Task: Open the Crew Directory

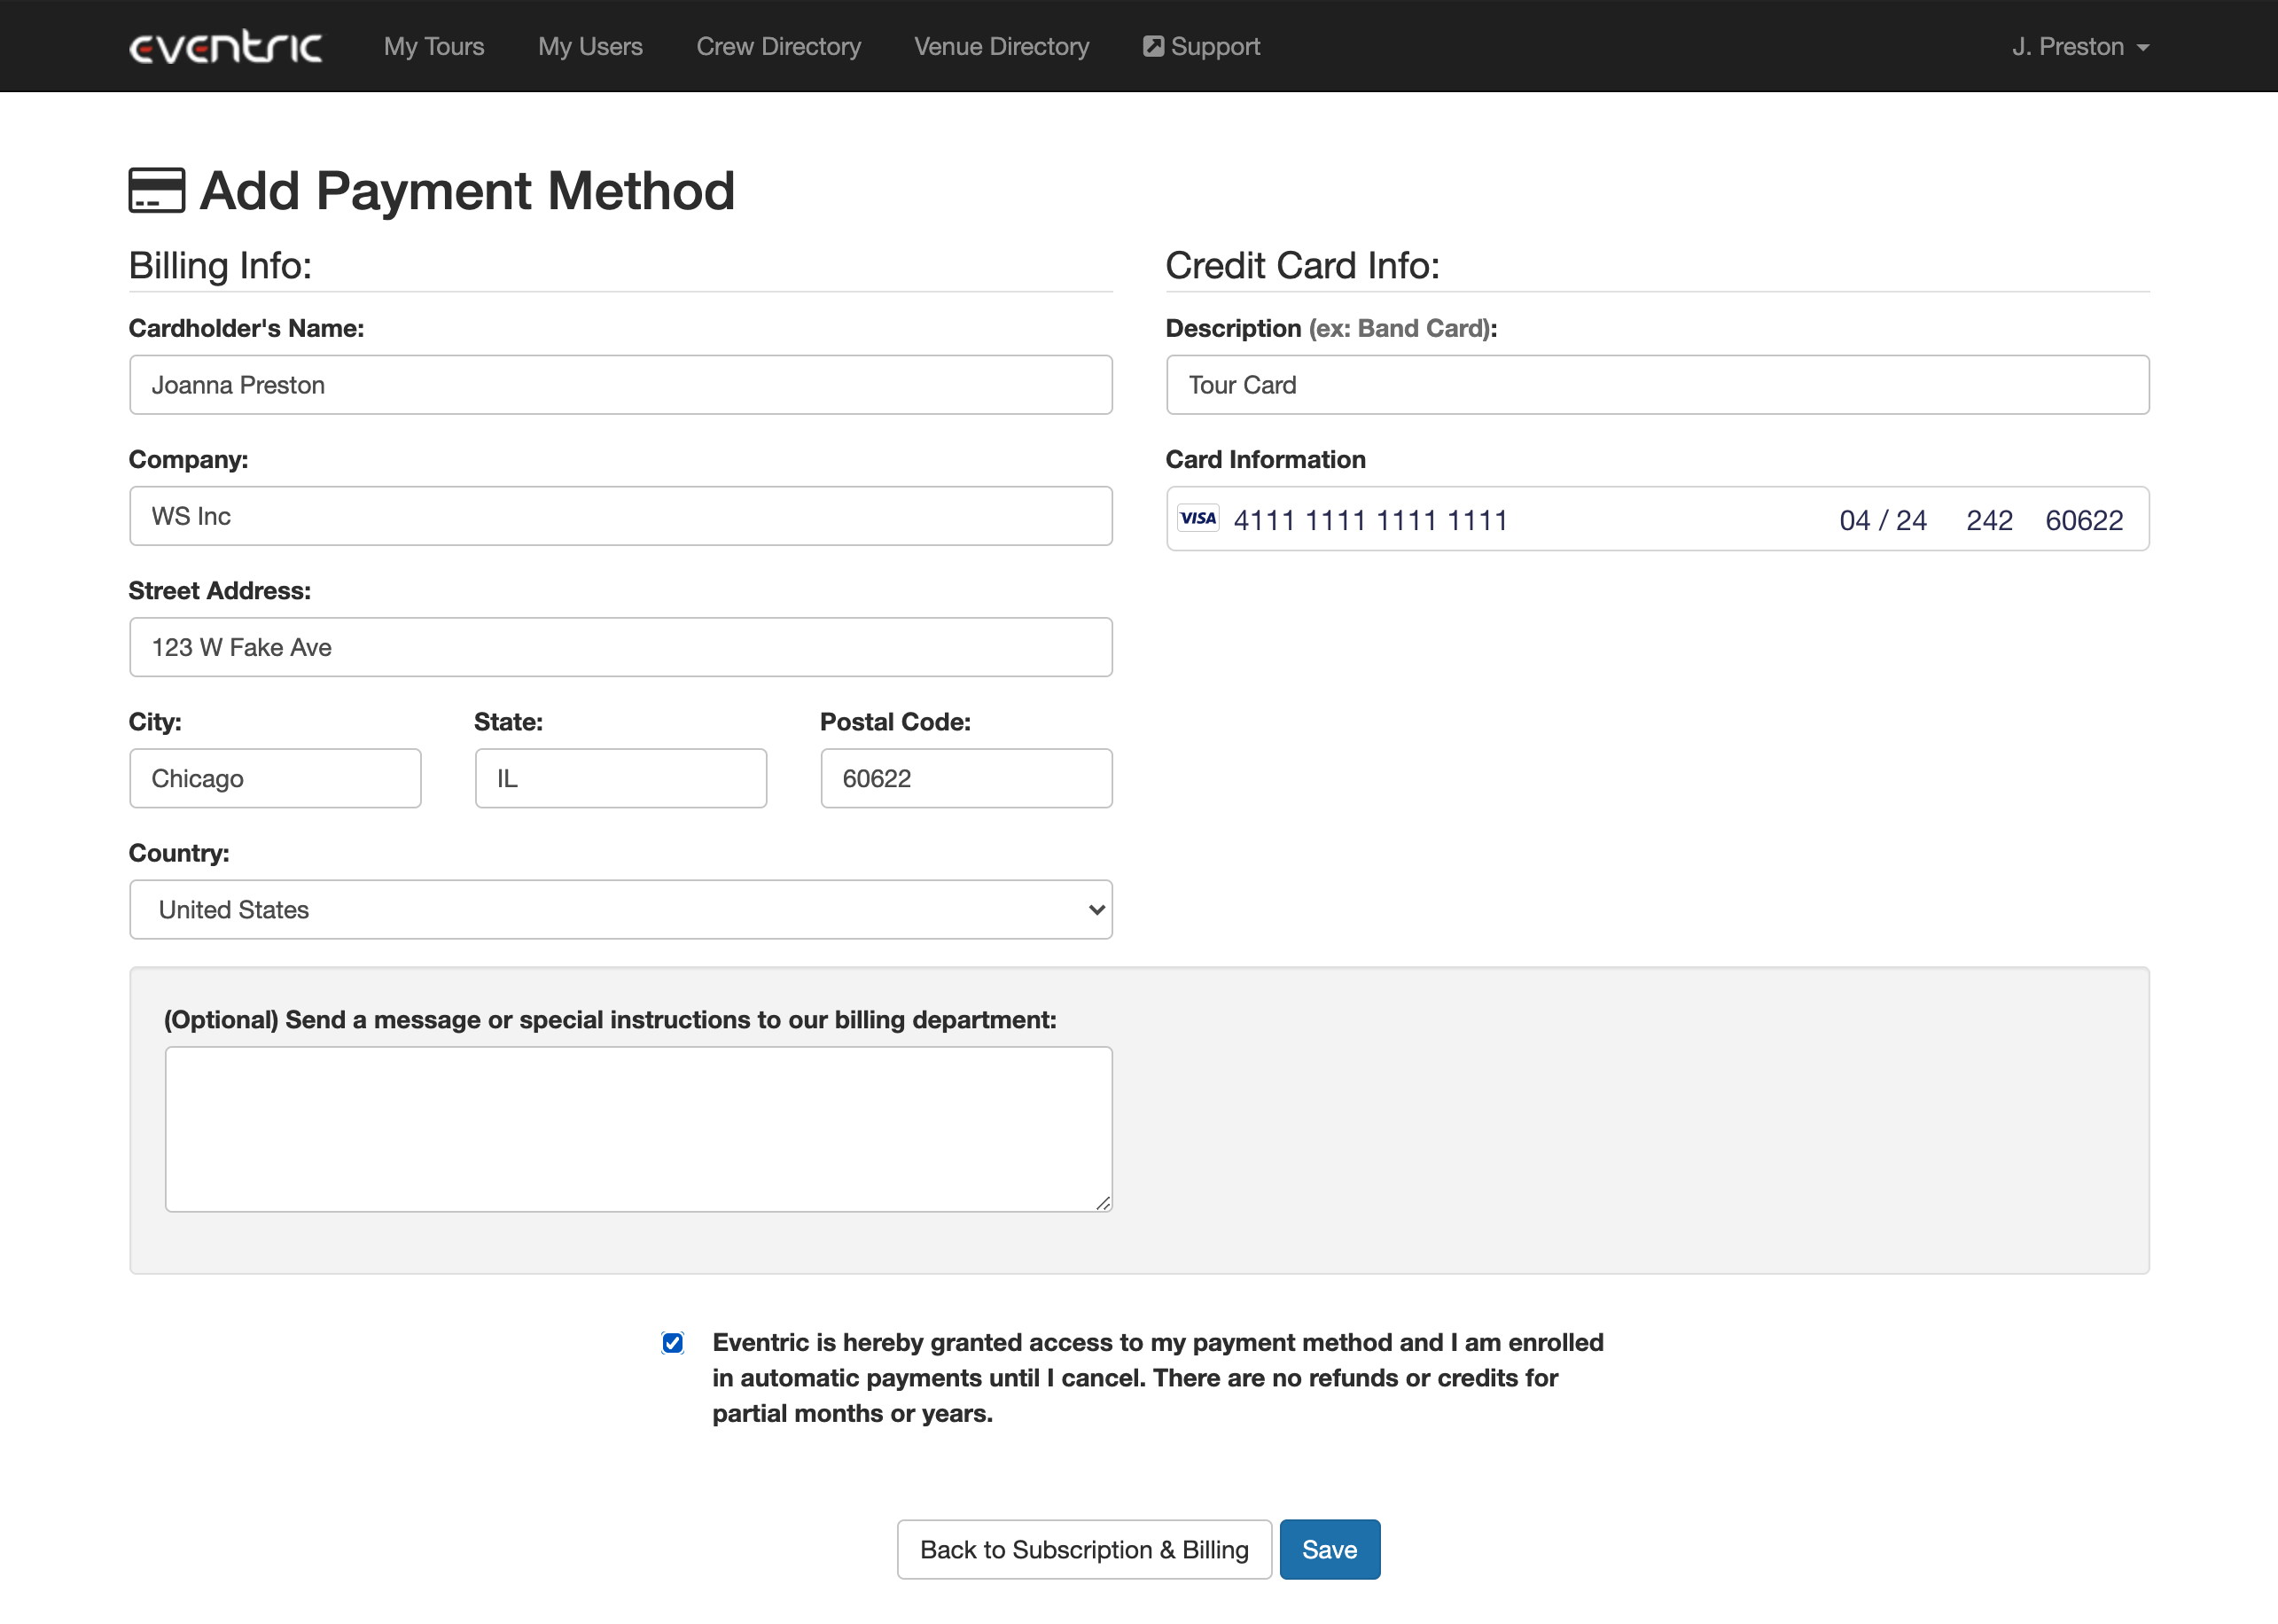Action: tap(778, 46)
